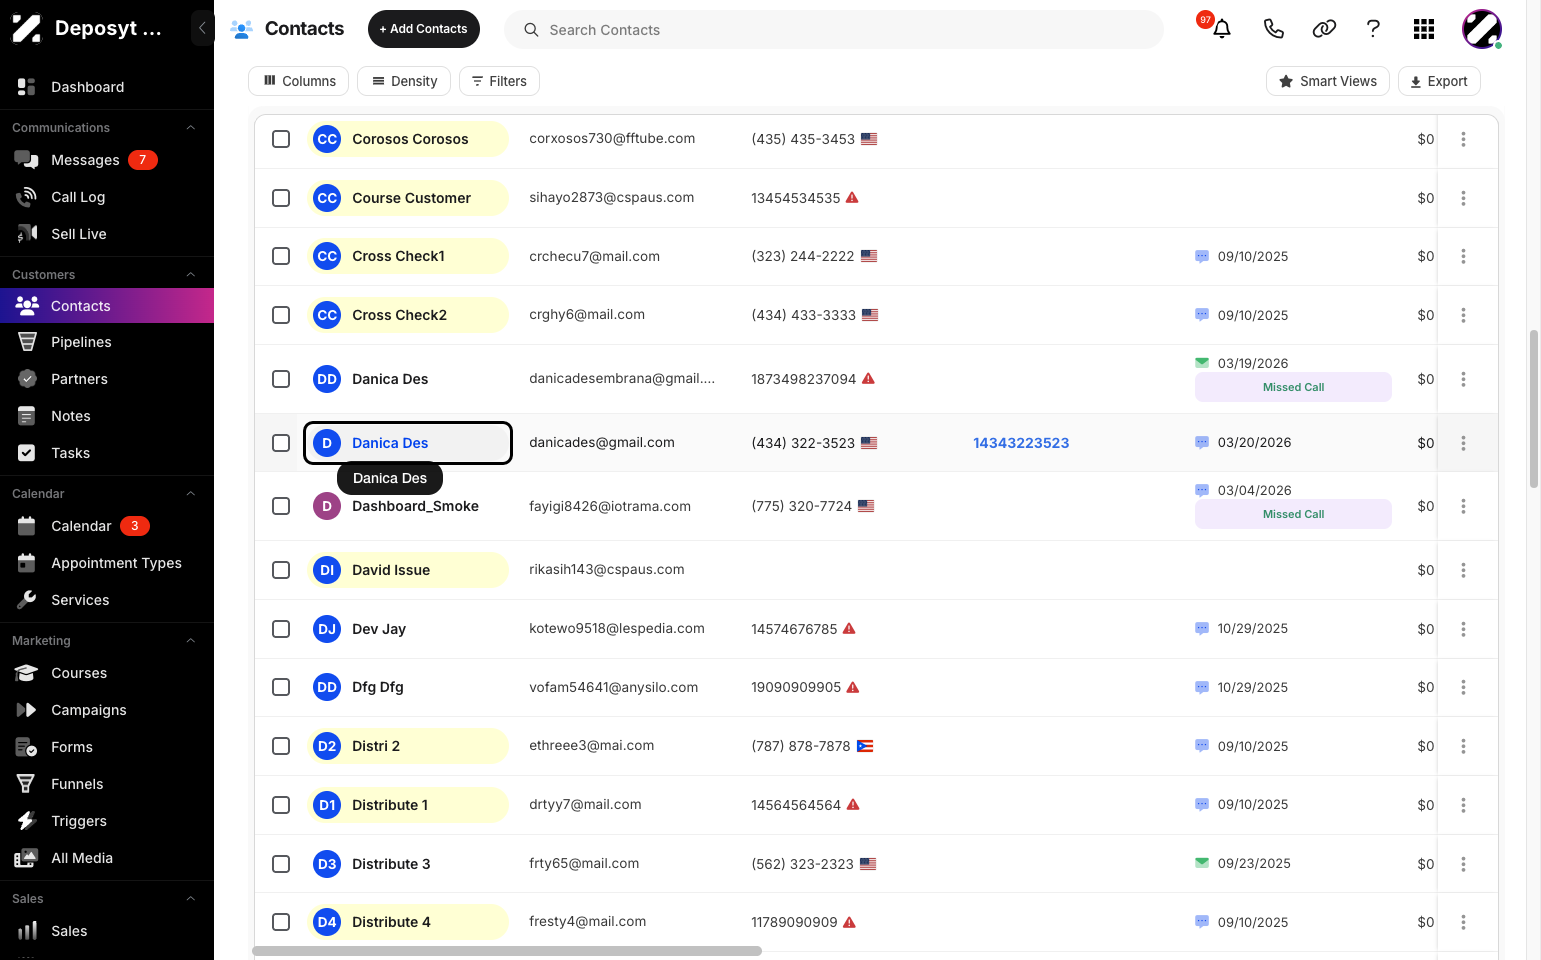Focus the Search Contacts field
This screenshot has height=960, width=1541.
coord(834,30)
